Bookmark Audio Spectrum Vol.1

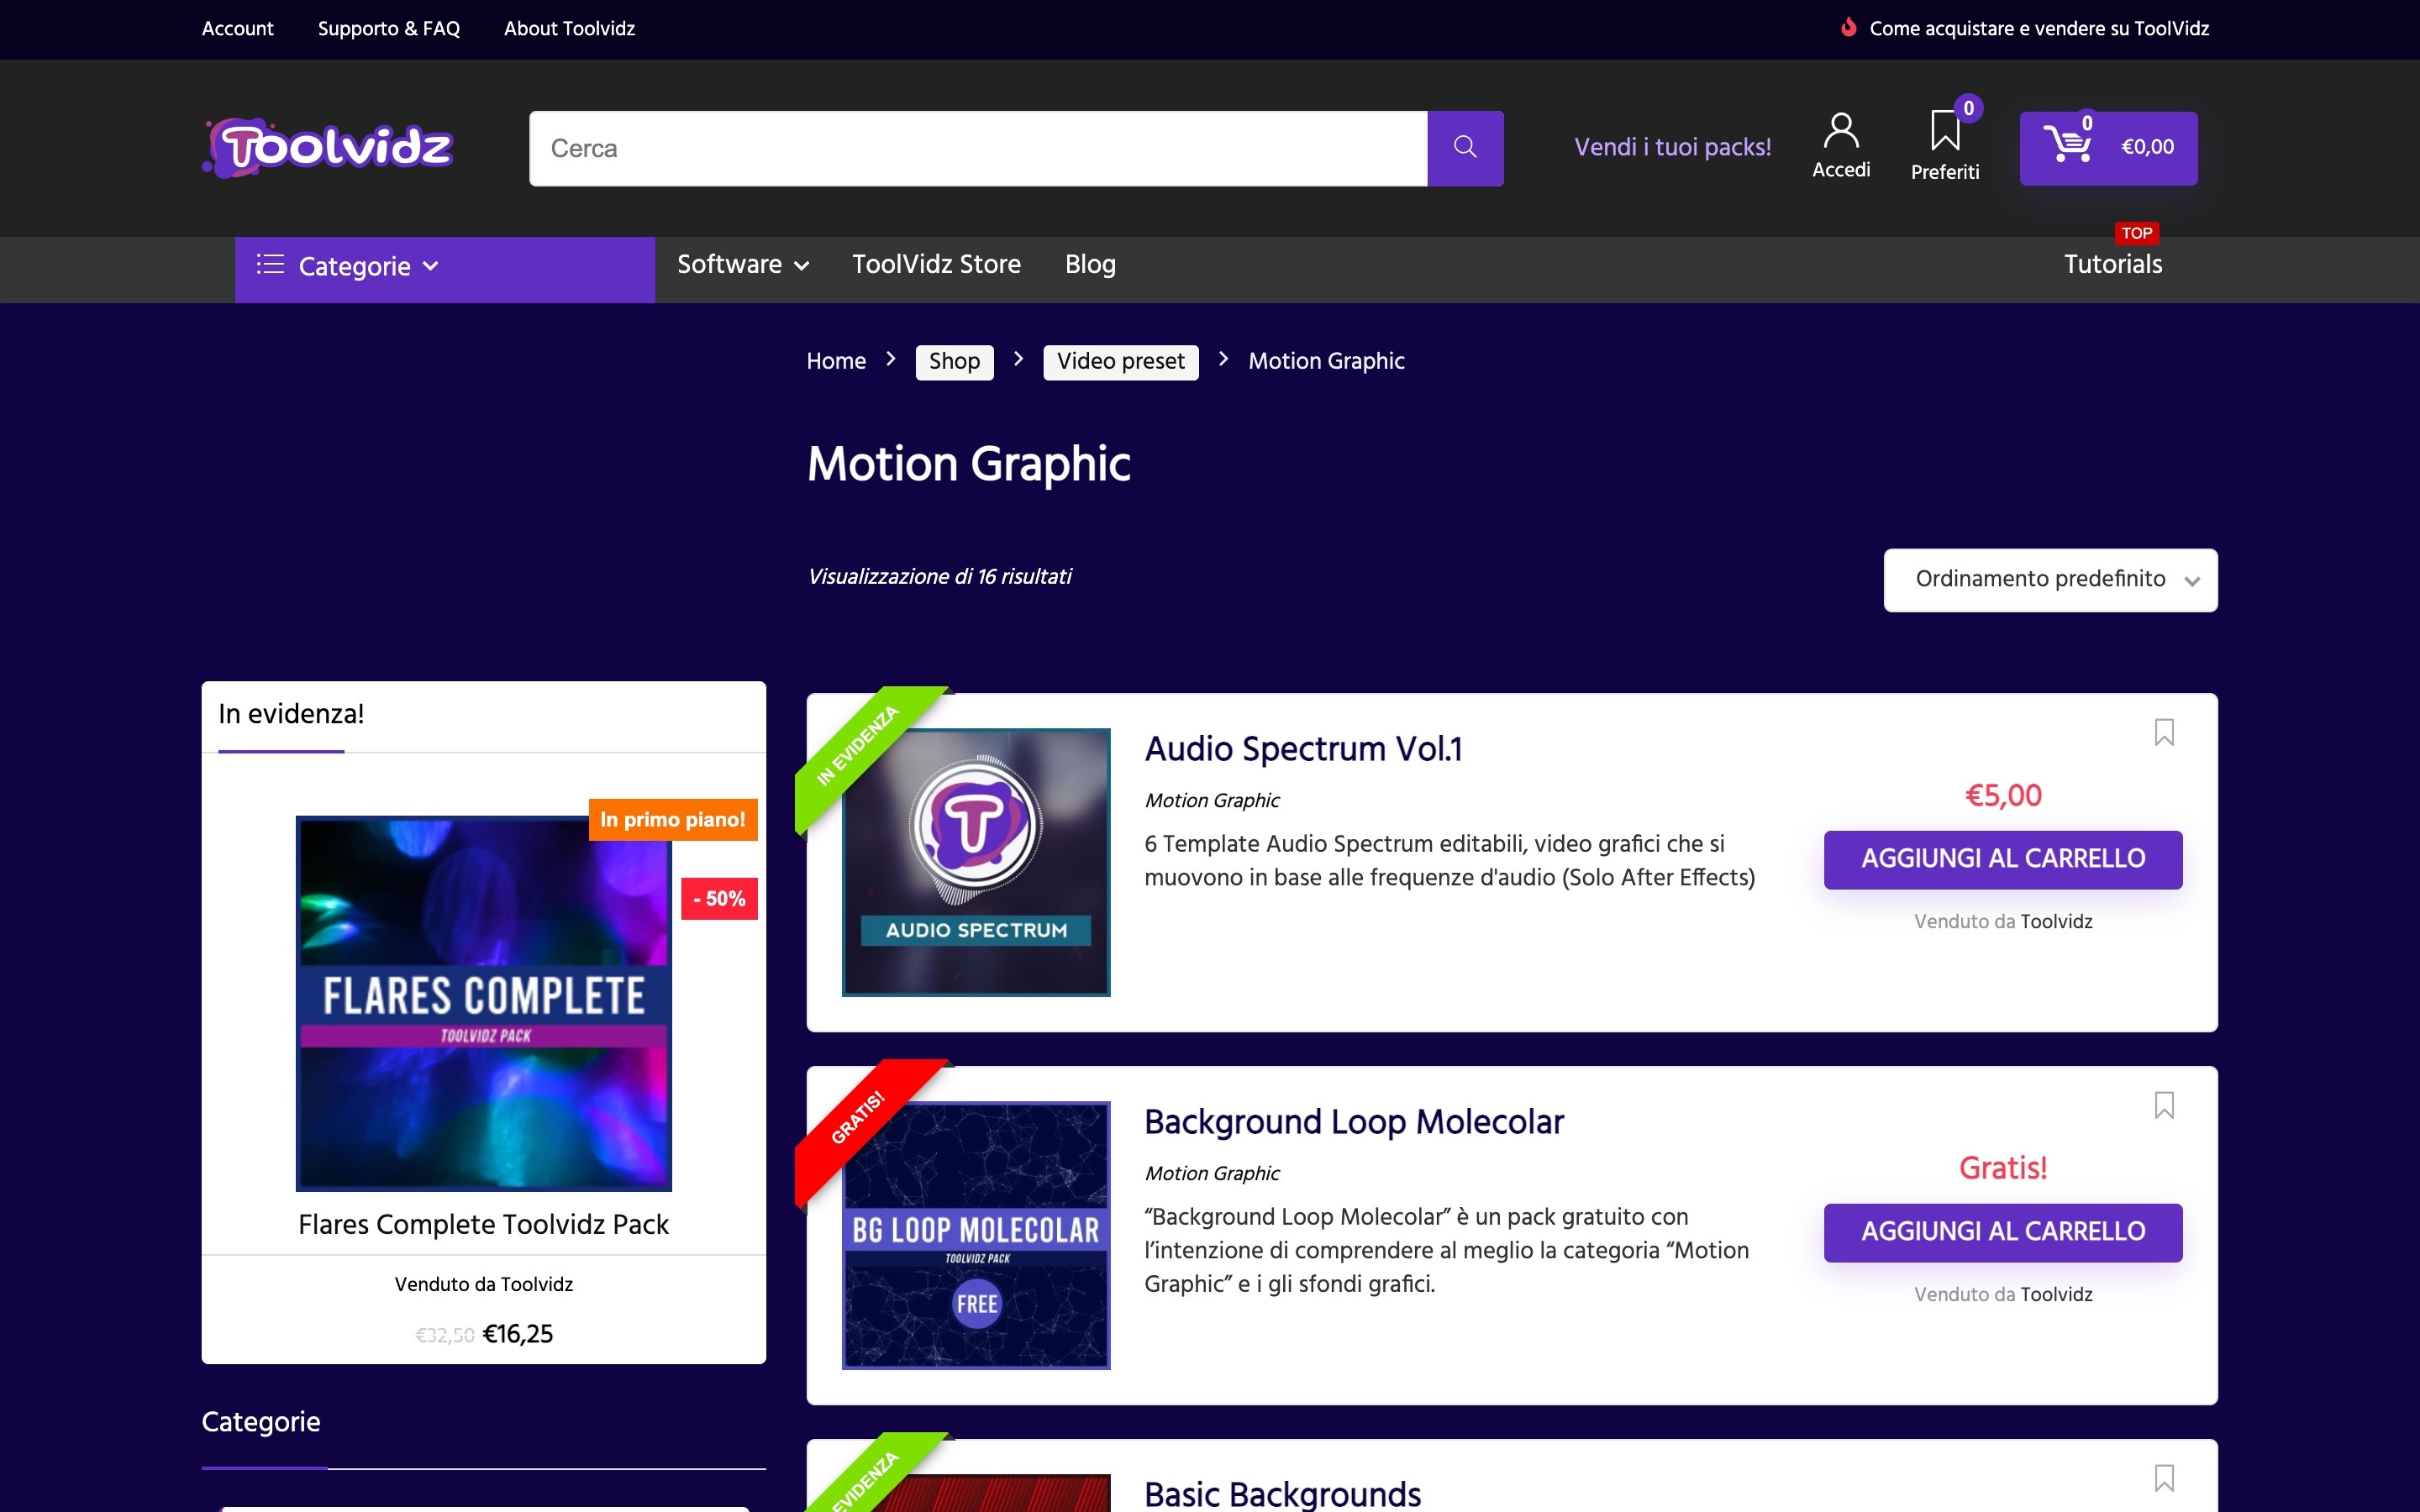coord(2164,732)
